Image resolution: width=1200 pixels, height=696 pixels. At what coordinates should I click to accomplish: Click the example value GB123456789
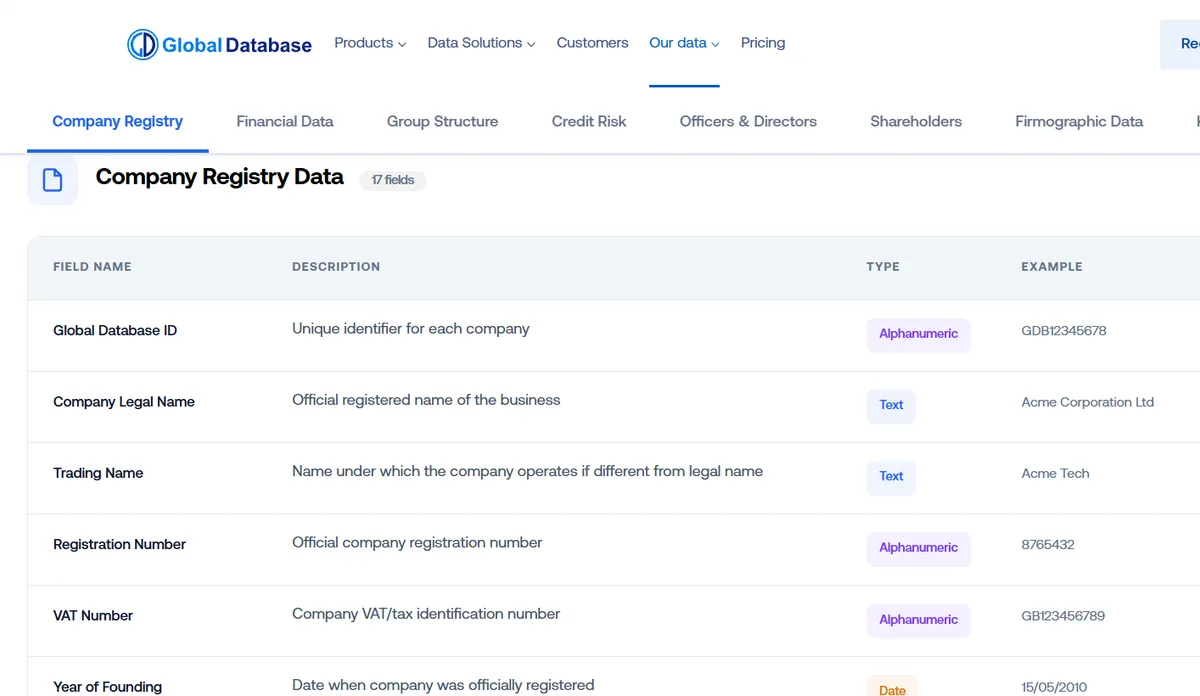(1063, 616)
